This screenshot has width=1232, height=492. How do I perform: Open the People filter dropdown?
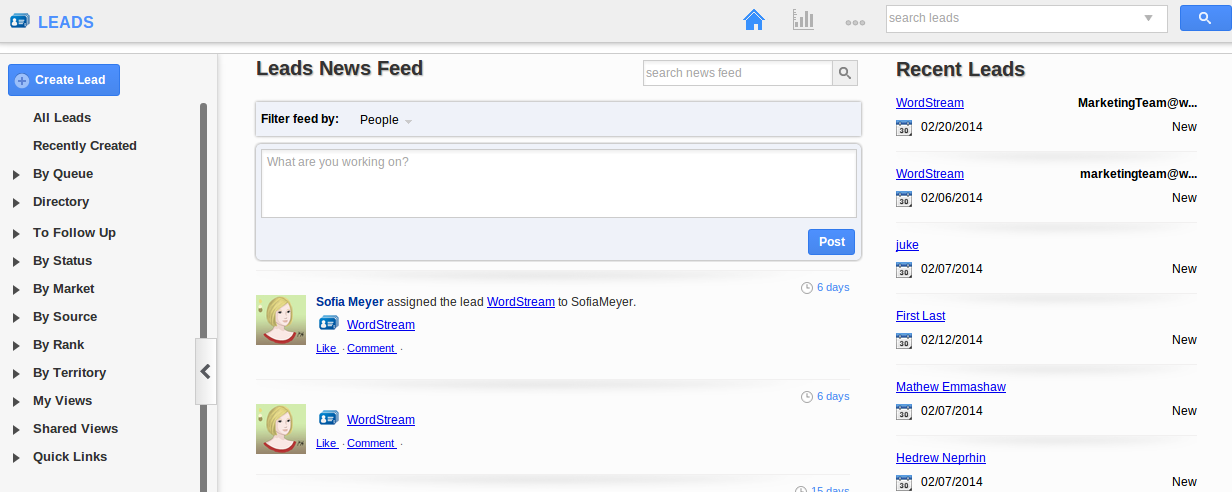coord(385,120)
